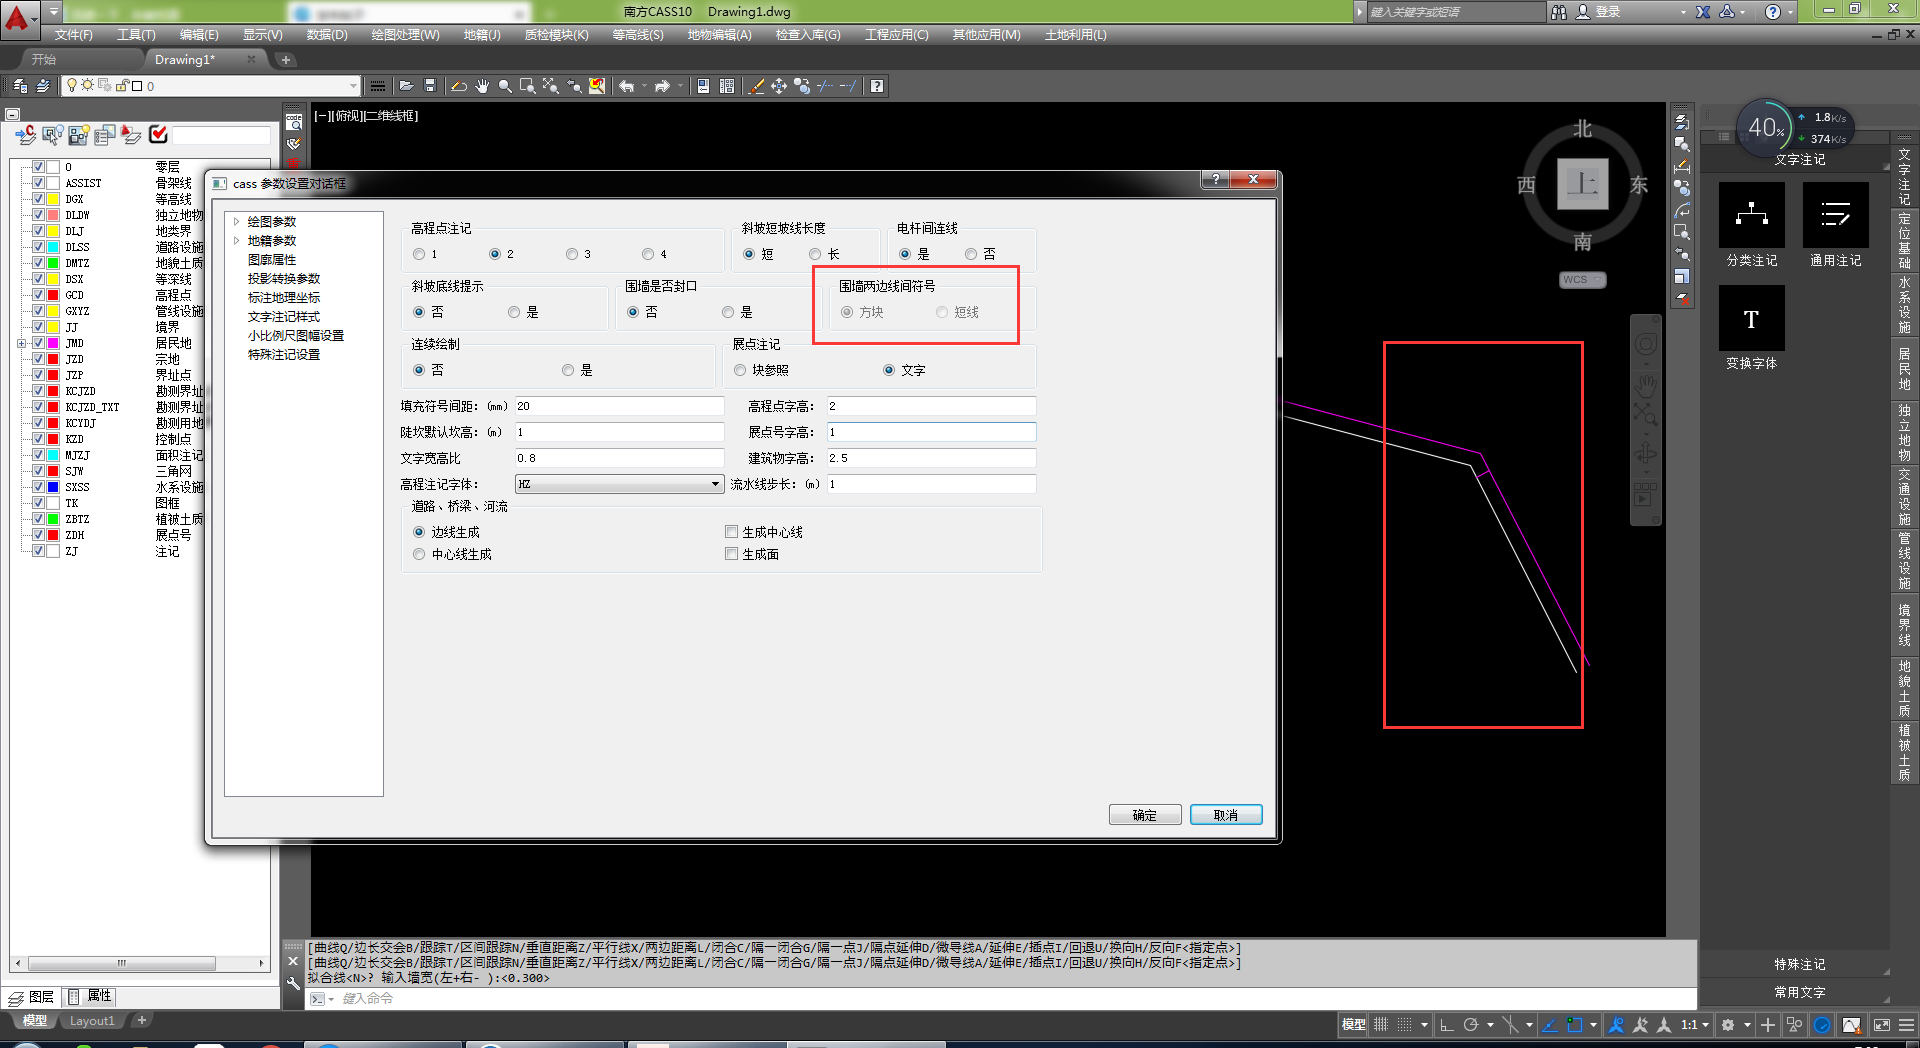Screen dimensions: 1920x1048
Task: Open 等高线(S) menu
Action: coord(638,35)
